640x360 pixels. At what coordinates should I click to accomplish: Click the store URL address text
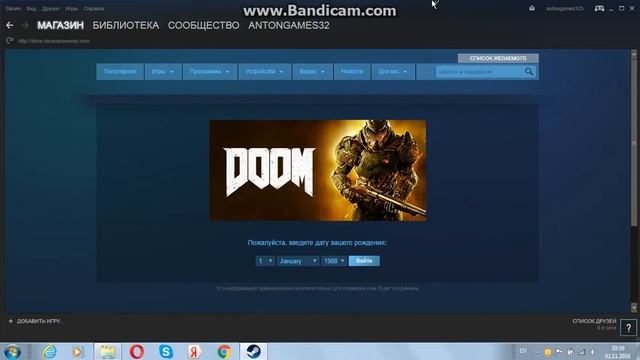click(x=54, y=41)
